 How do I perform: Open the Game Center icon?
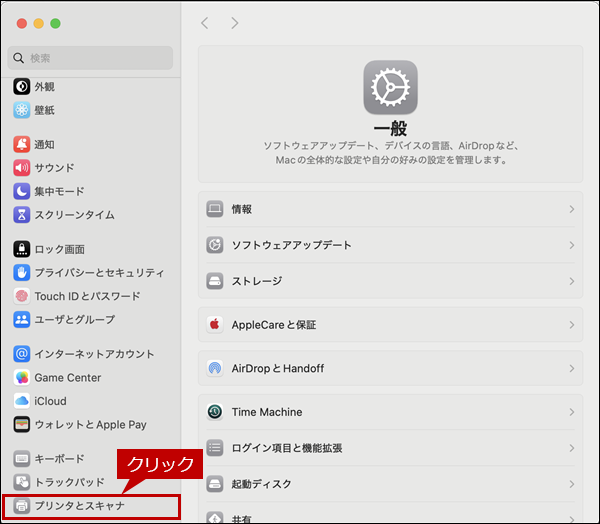pyautogui.click(x=22, y=378)
